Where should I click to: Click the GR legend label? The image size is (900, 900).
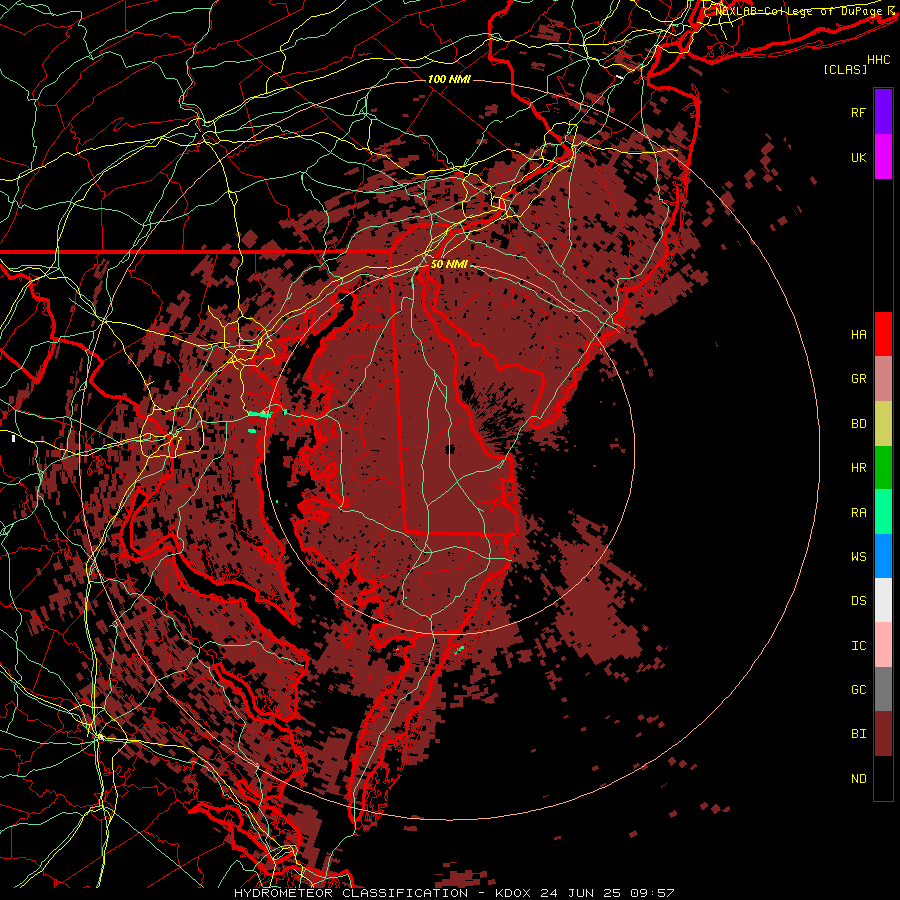(x=859, y=379)
